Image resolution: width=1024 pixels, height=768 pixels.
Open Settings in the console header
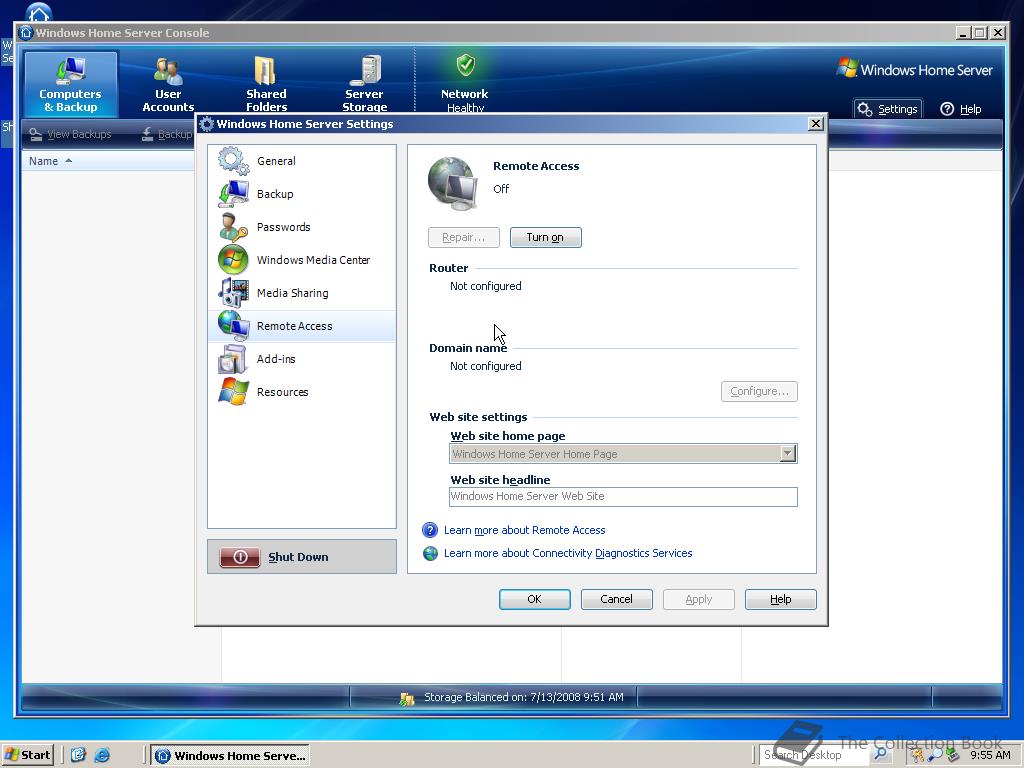click(x=888, y=109)
